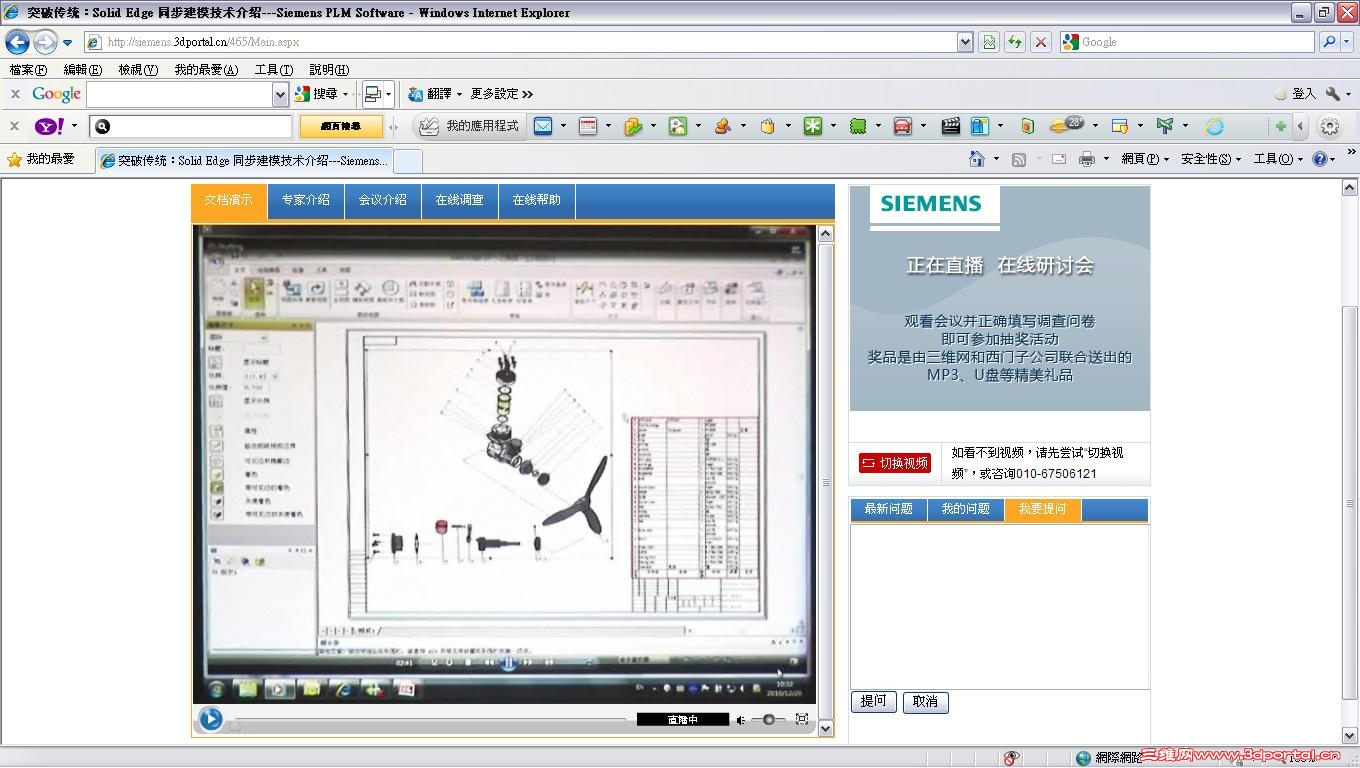Click the calendar icon on the Yahoo toolbar
The width and height of the screenshot is (1360, 768).
point(588,126)
